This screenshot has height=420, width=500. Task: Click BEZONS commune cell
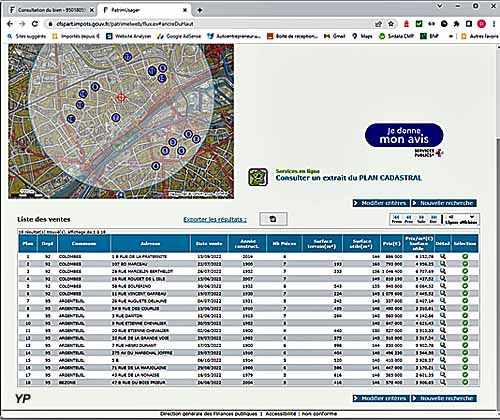67,382
